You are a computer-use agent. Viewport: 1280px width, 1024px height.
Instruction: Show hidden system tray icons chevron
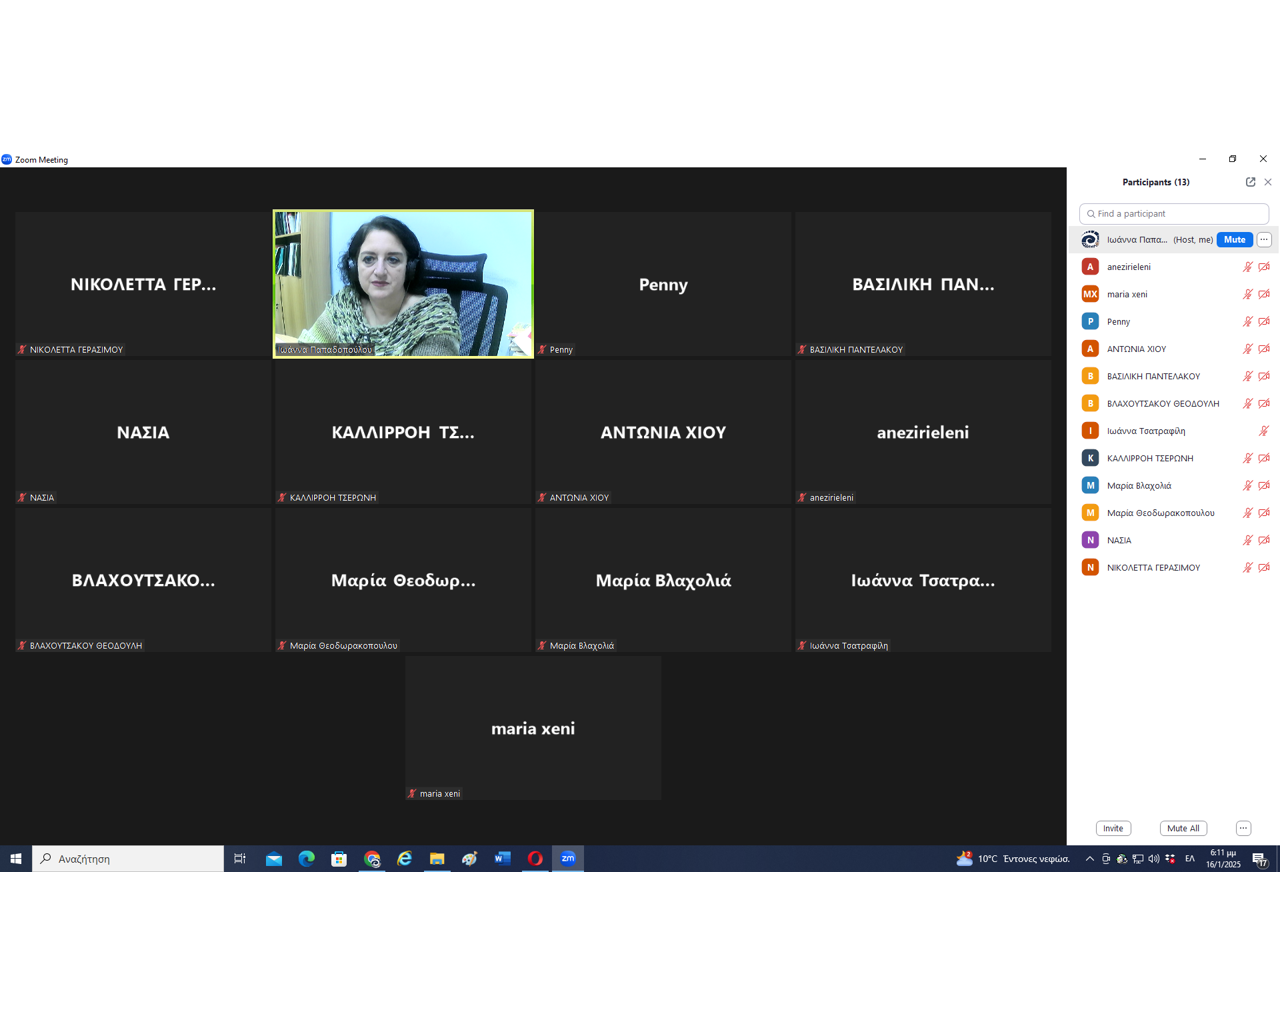point(1089,859)
